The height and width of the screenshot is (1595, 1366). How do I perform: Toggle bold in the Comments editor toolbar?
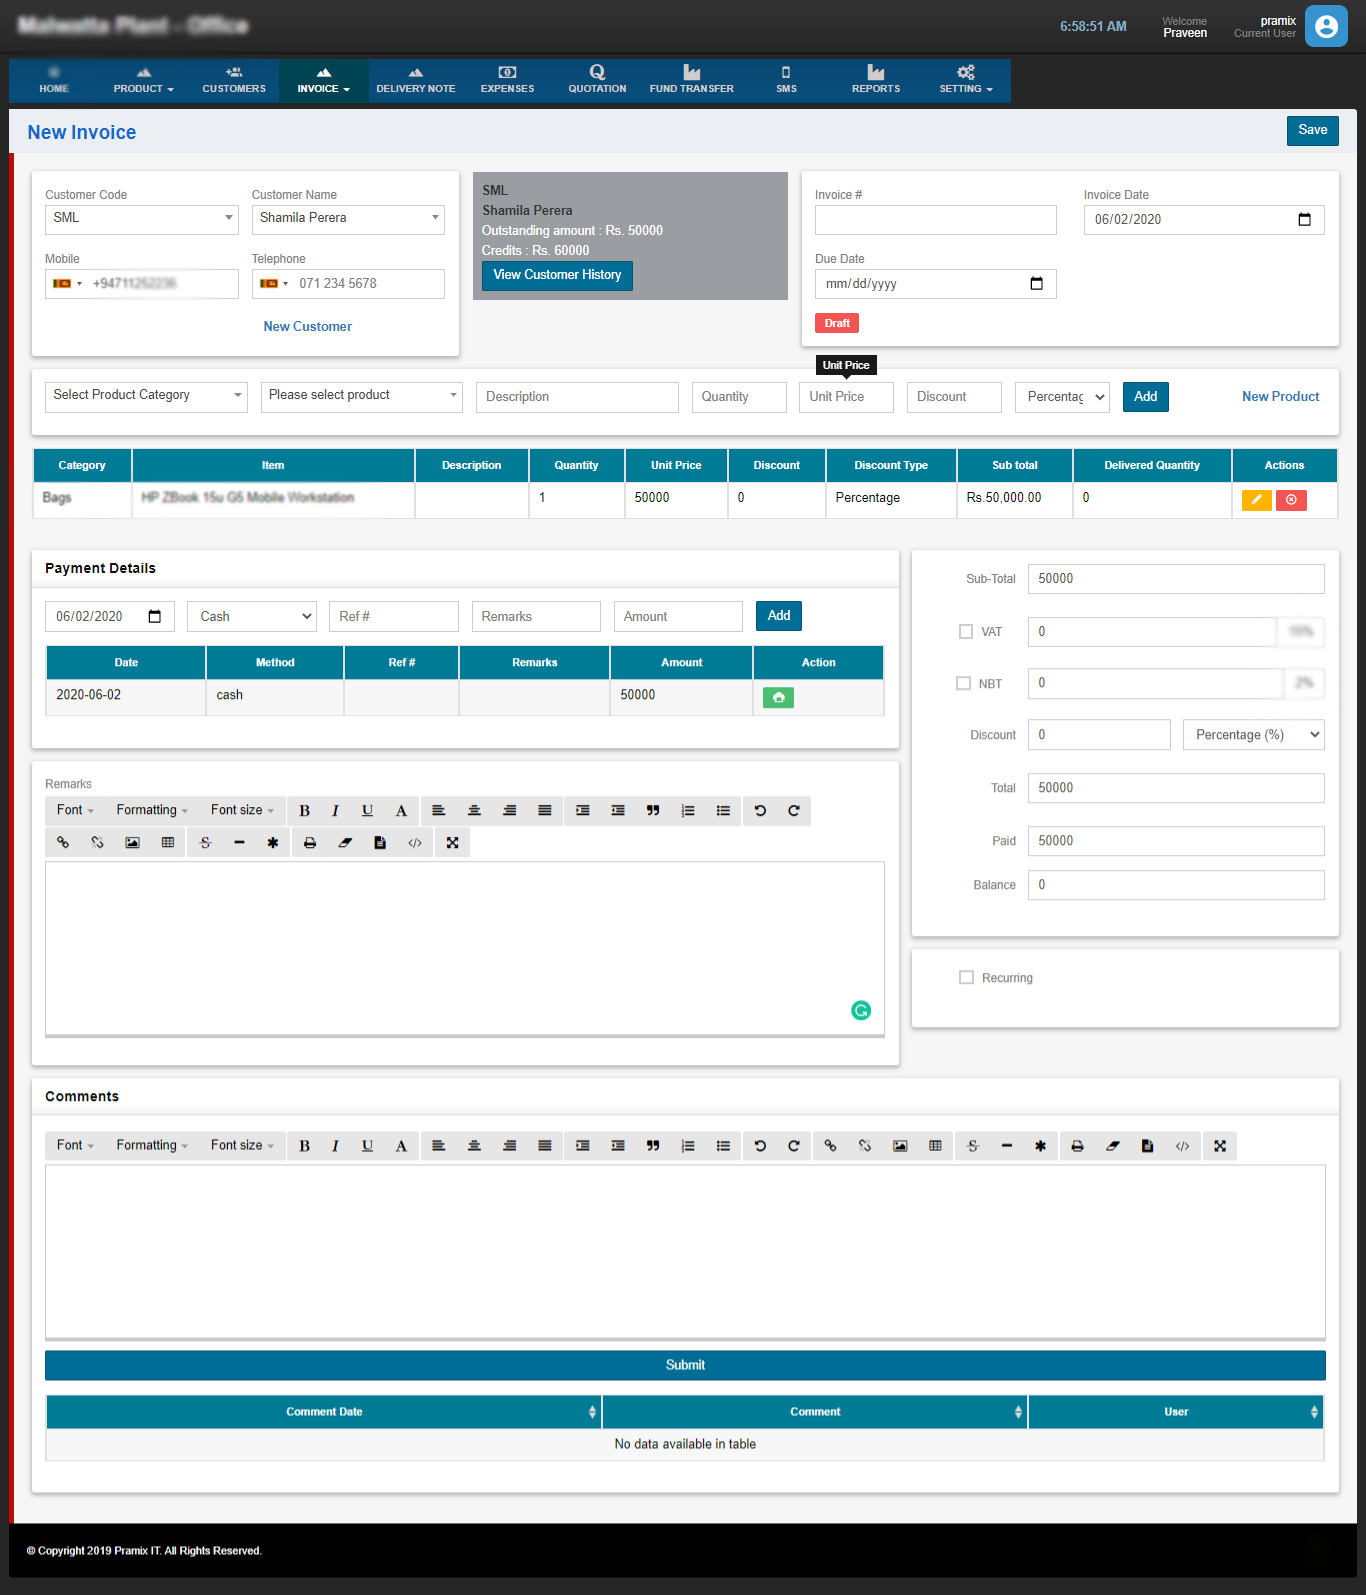coord(304,1146)
